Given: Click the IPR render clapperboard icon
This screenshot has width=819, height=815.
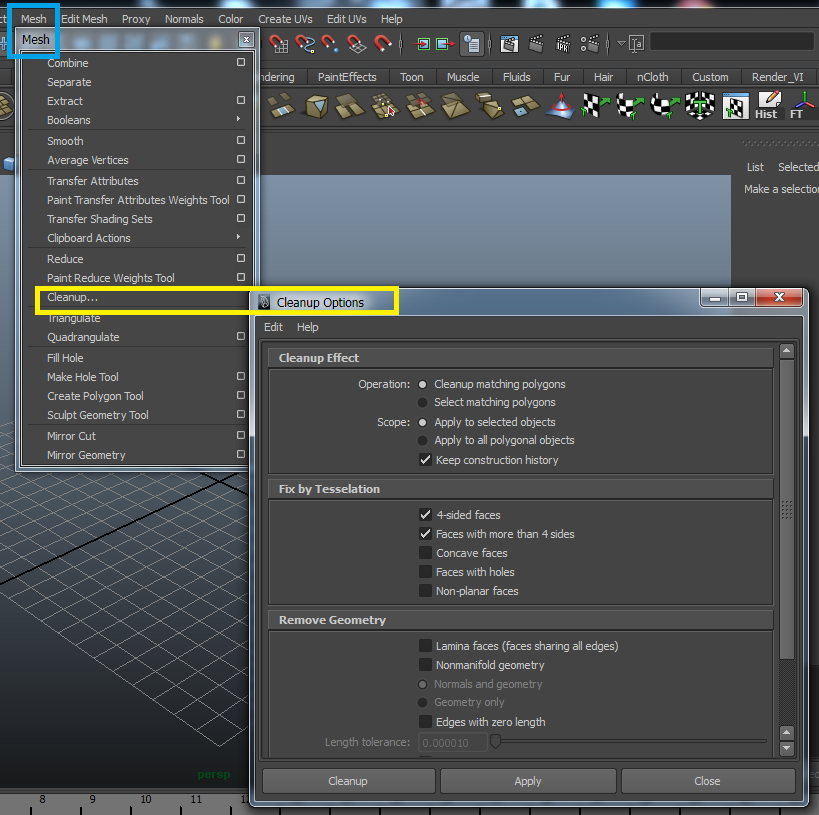Looking at the screenshot, I should [563, 44].
